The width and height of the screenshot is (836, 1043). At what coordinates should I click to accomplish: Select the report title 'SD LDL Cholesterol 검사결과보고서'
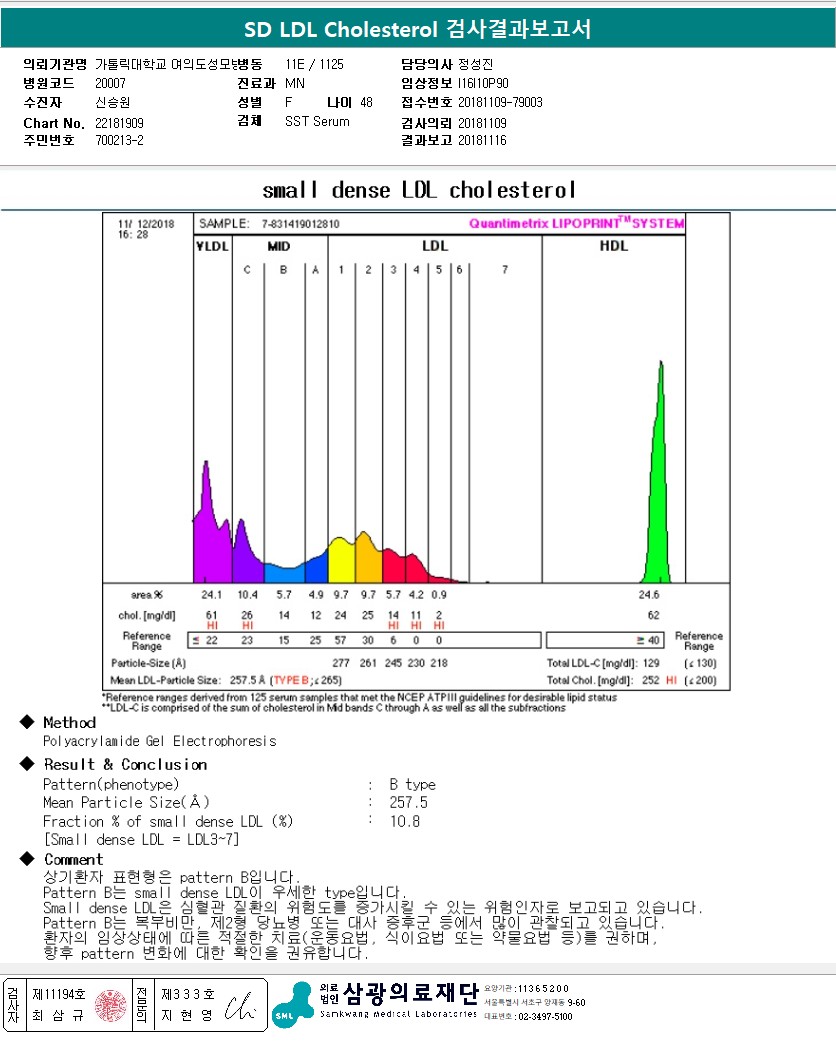[418, 29]
